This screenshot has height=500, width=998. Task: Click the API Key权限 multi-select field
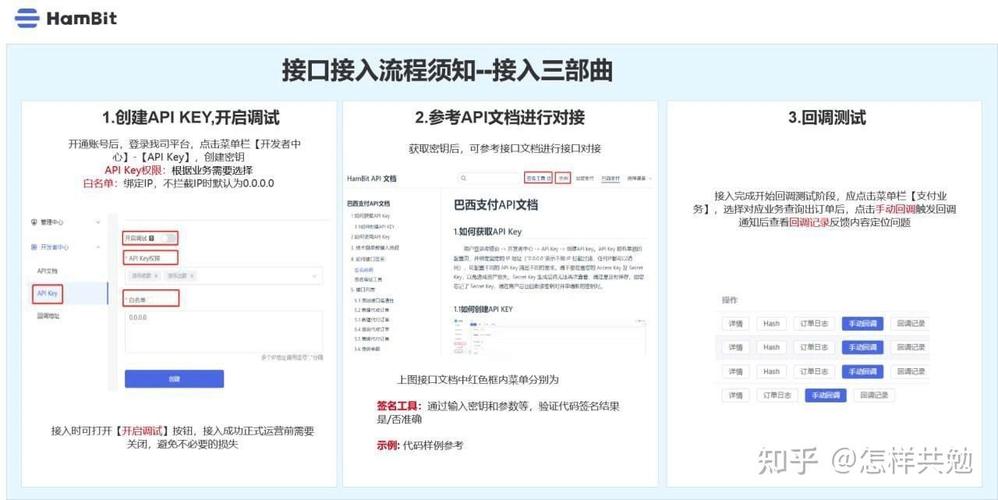tap(223, 276)
